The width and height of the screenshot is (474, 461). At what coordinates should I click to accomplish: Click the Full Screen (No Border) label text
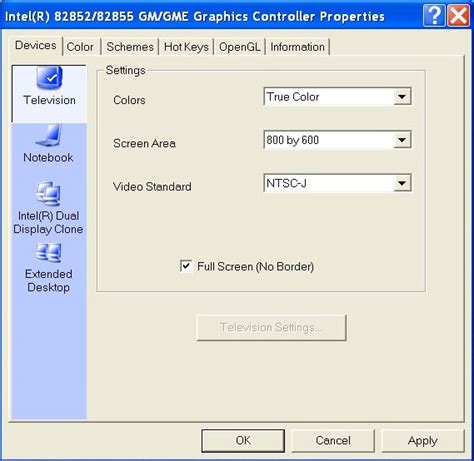256,267
